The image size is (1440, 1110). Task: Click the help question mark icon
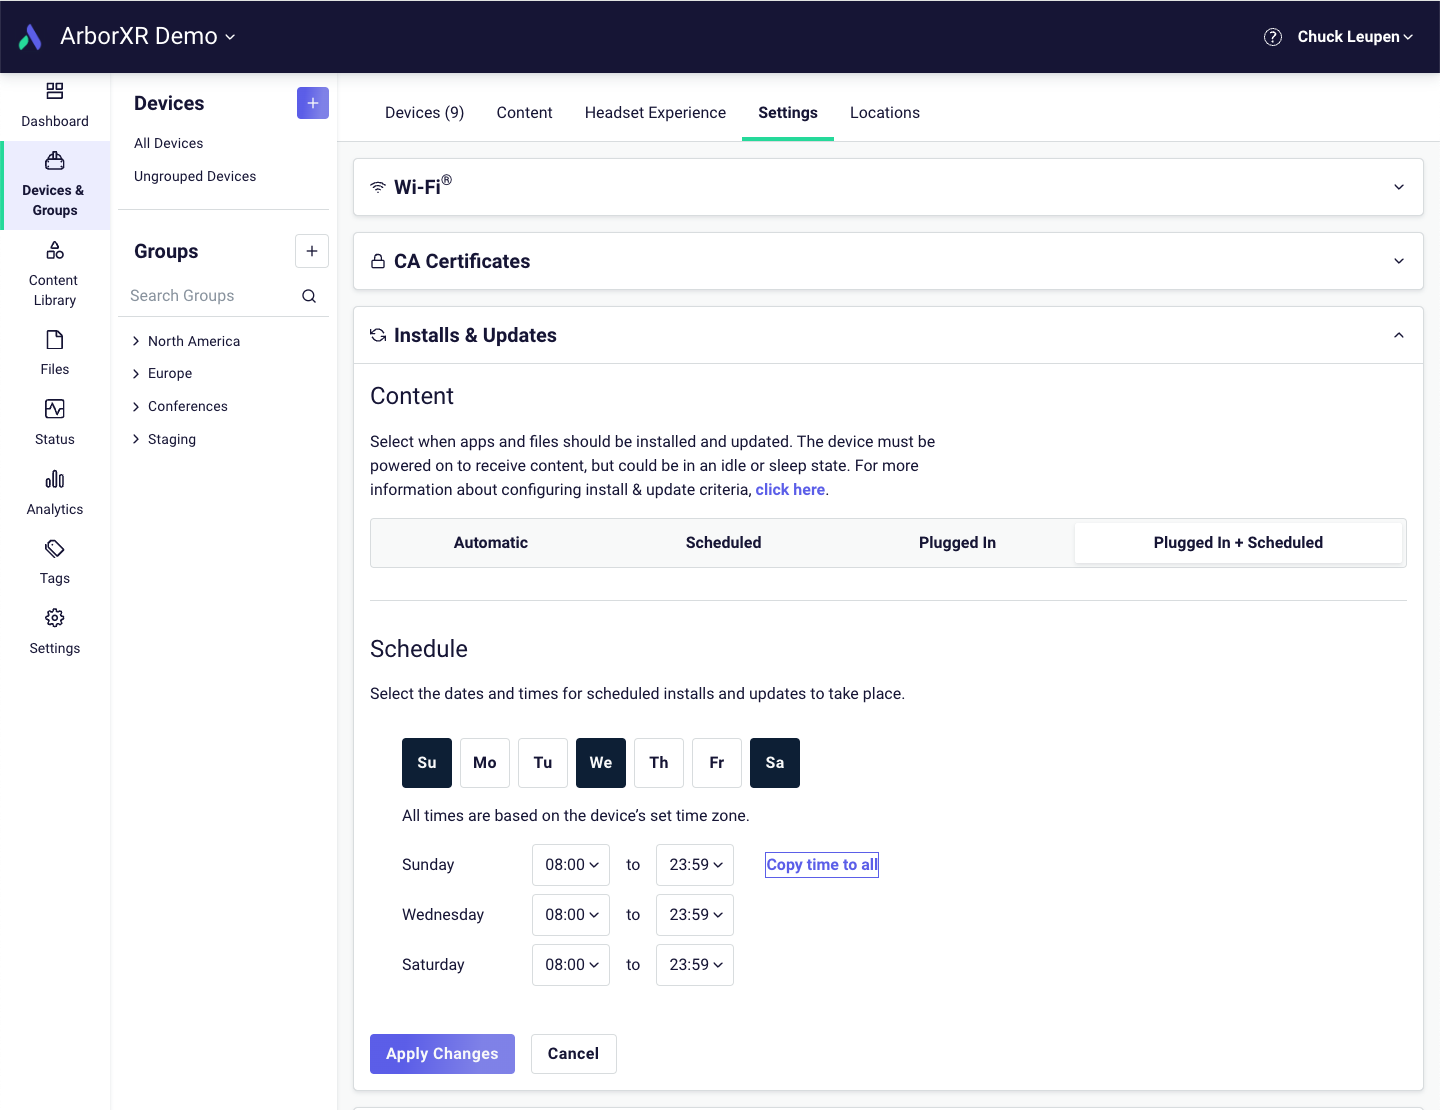click(x=1272, y=37)
